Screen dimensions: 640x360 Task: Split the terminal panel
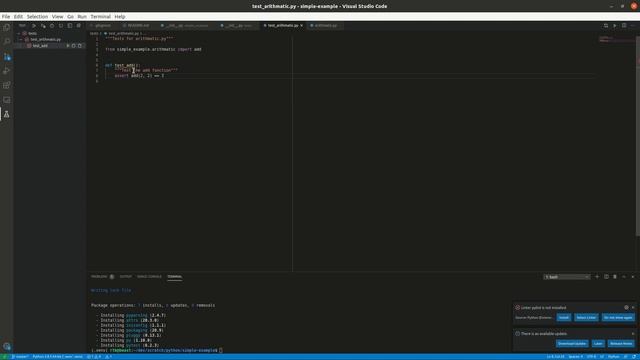coord(606,277)
